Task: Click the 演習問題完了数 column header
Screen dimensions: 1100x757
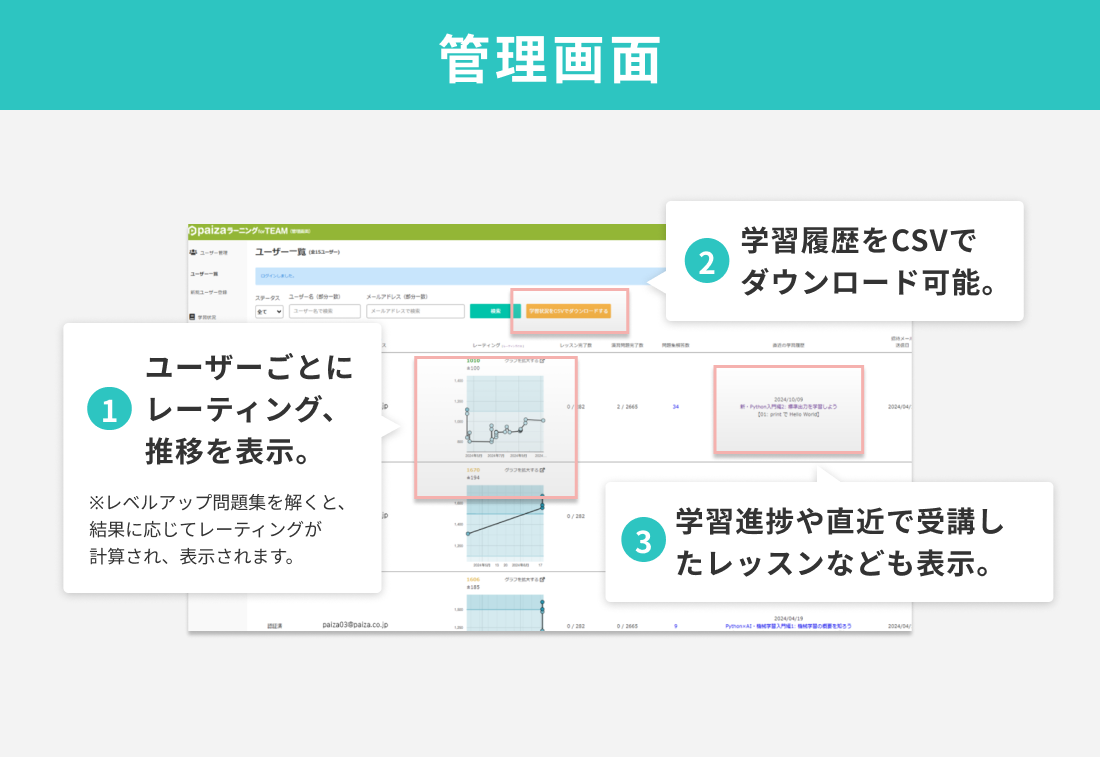Action: point(627,345)
